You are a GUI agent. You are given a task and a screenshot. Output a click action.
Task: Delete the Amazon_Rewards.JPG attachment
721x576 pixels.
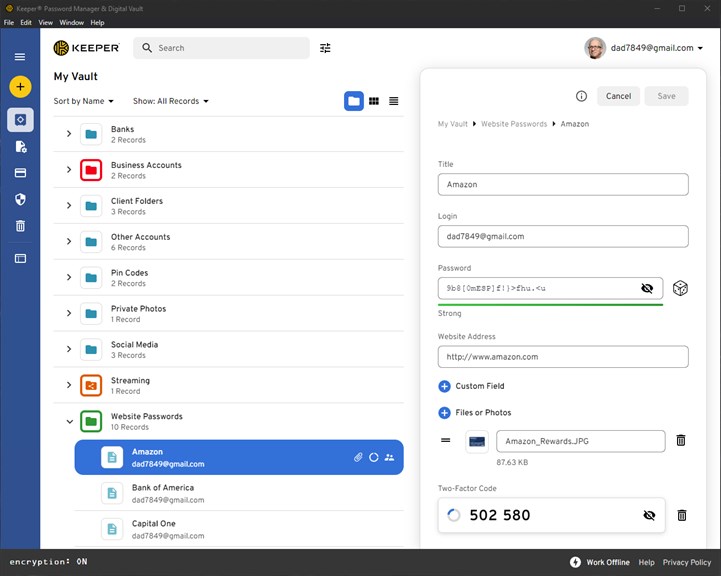point(681,440)
